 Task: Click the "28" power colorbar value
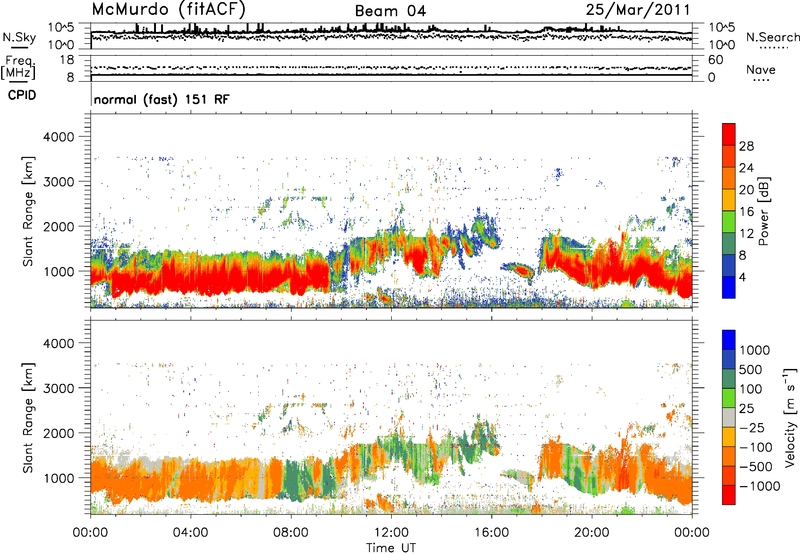[x=746, y=146]
